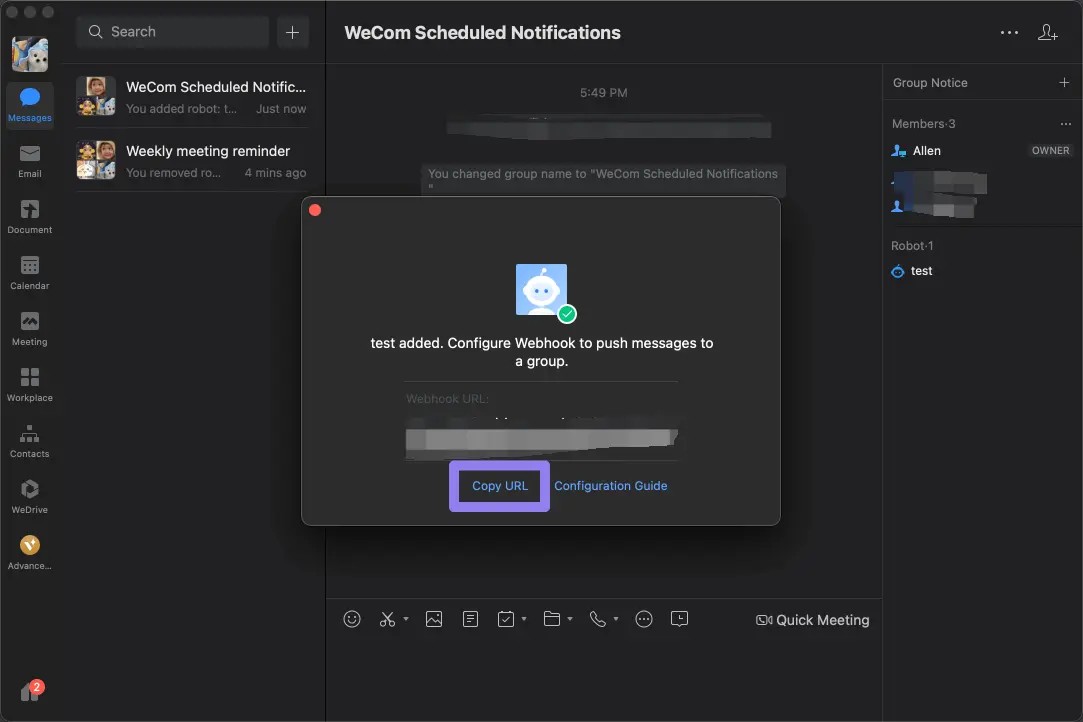The width and height of the screenshot is (1083, 722).
Task: Open the Weekly meeting reminder chat
Action: [x=193, y=160]
